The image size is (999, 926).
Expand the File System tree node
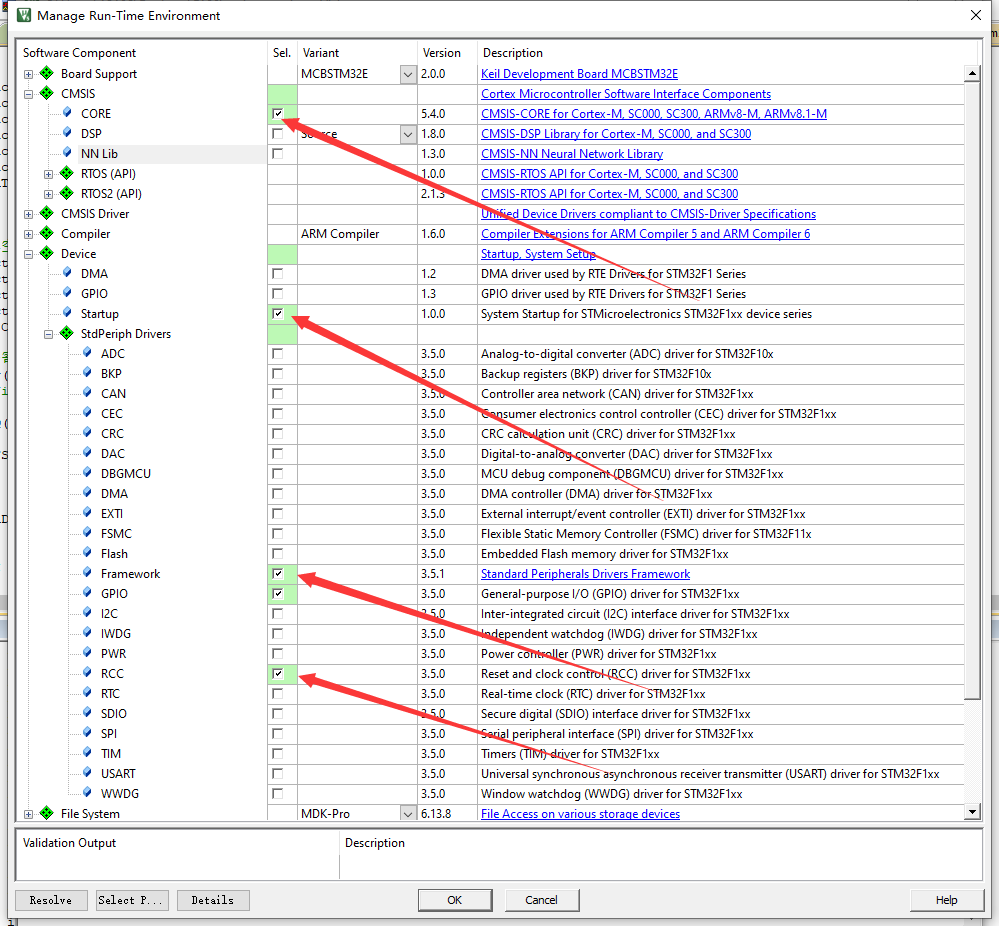click(28, 814)
